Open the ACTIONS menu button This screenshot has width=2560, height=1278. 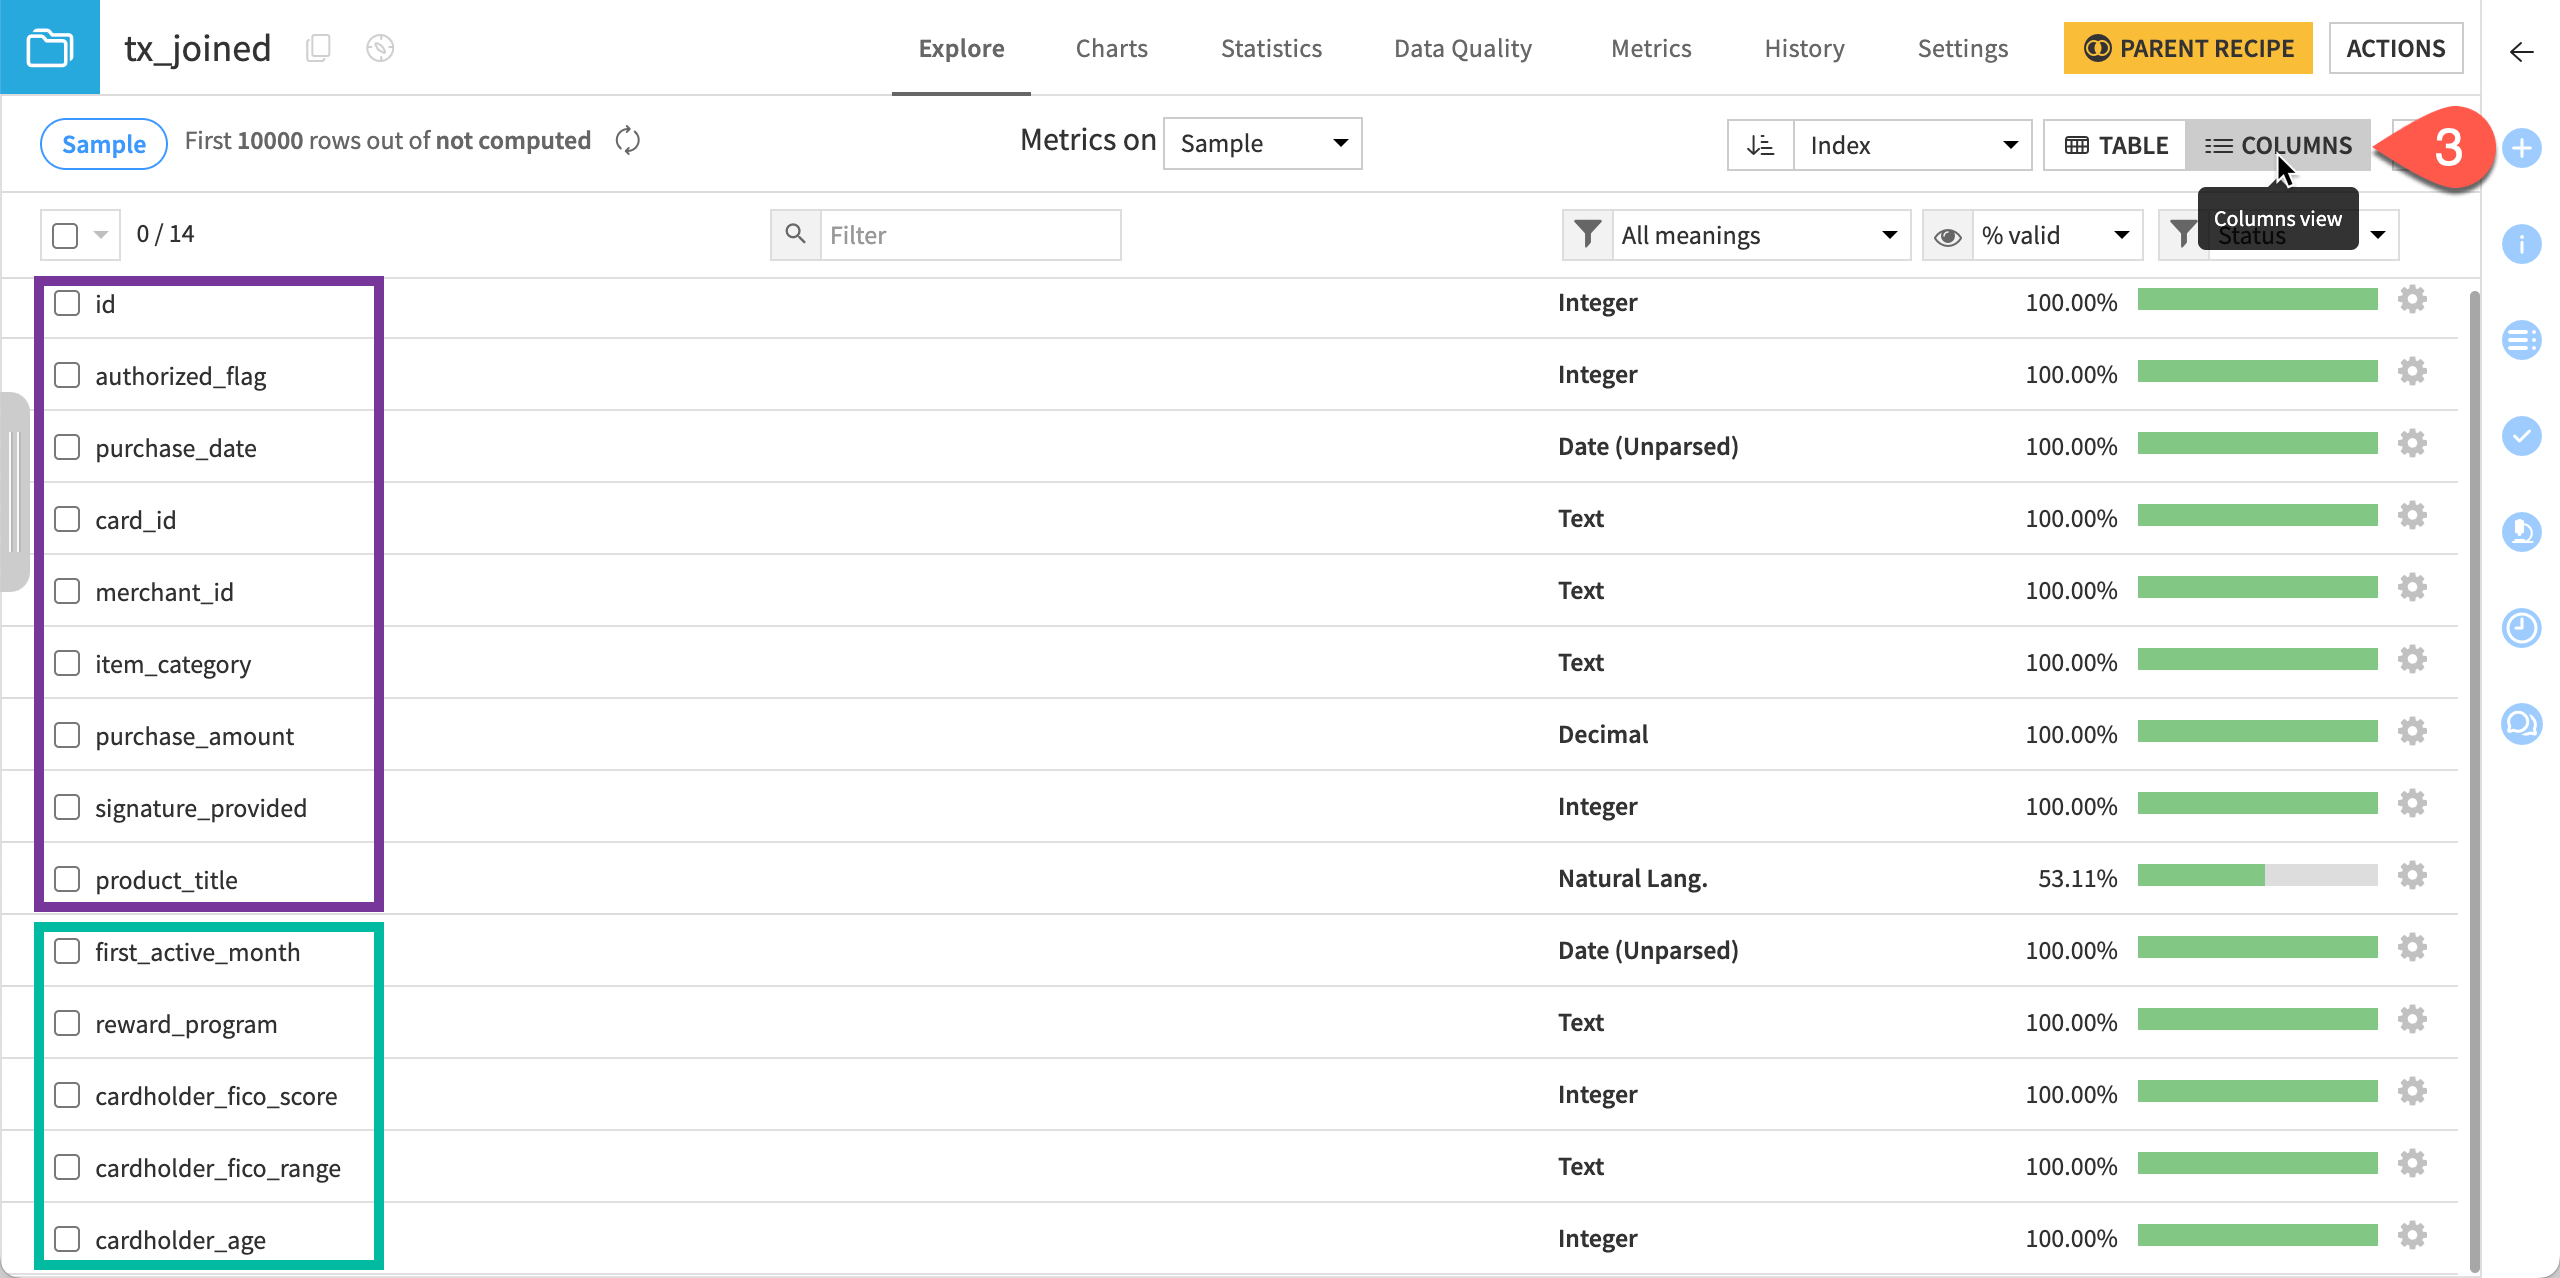(x=2396, y=47)
